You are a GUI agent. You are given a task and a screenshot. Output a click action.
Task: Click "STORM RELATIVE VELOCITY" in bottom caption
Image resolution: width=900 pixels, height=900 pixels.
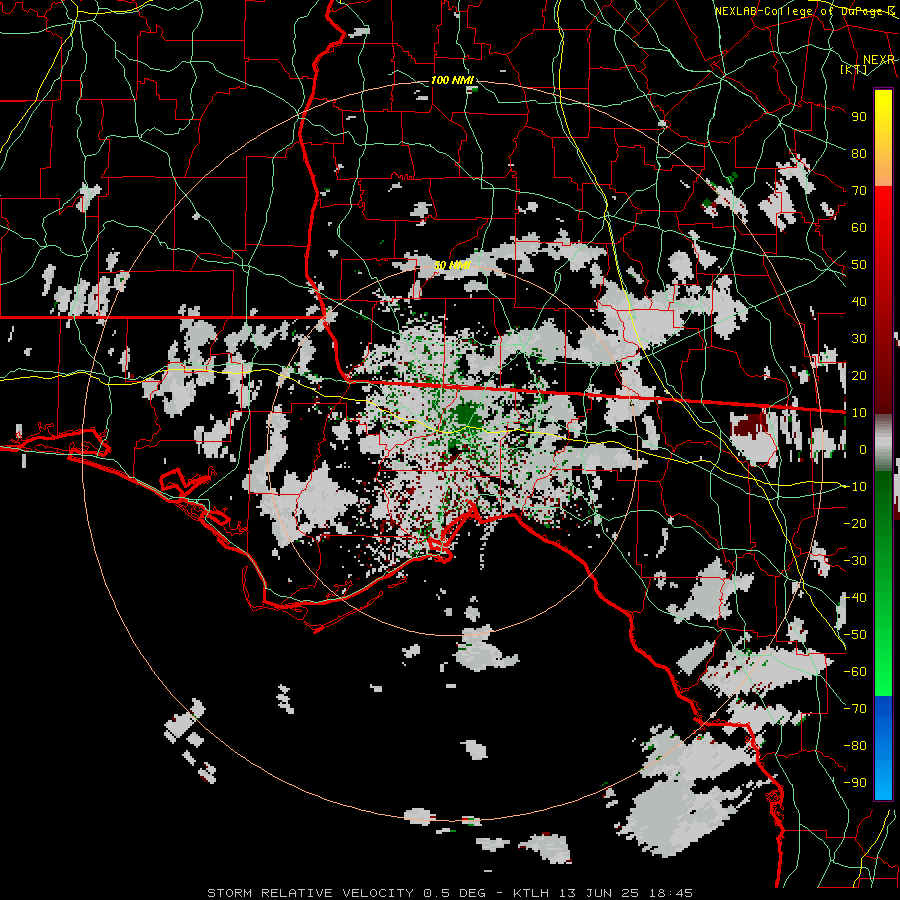pos(310,893)
